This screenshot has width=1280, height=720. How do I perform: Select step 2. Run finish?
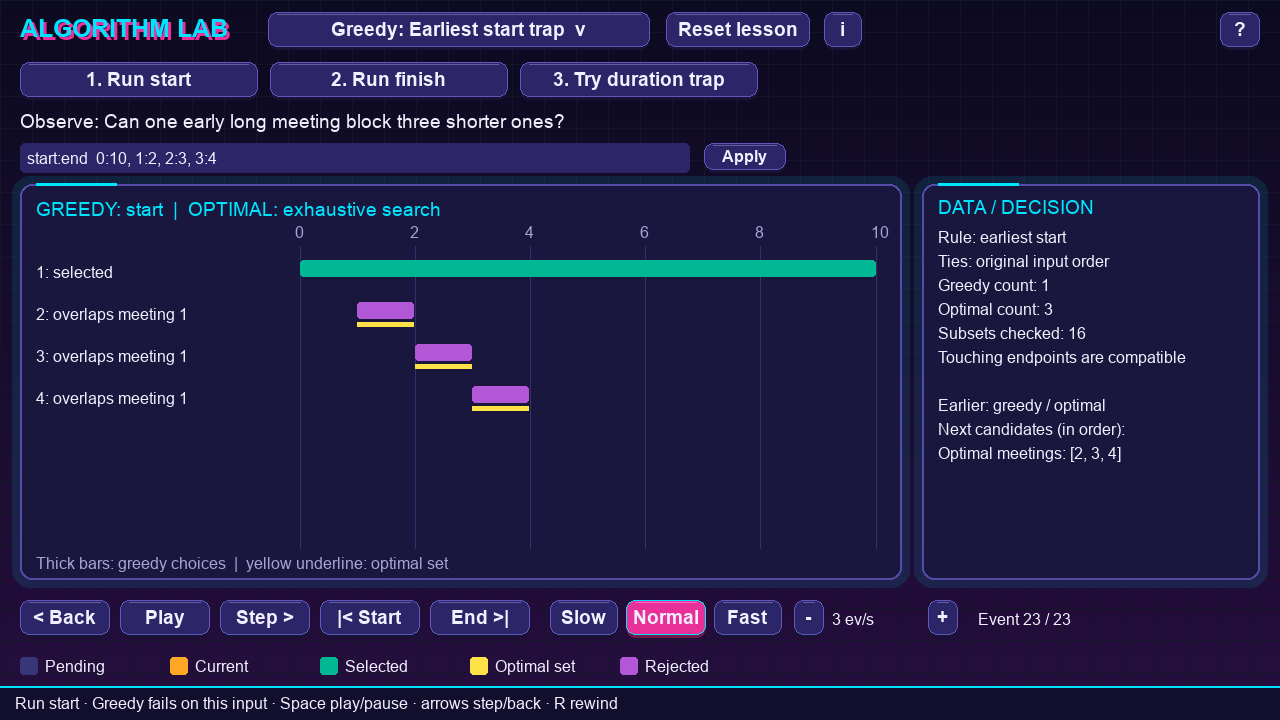[389, 80]
